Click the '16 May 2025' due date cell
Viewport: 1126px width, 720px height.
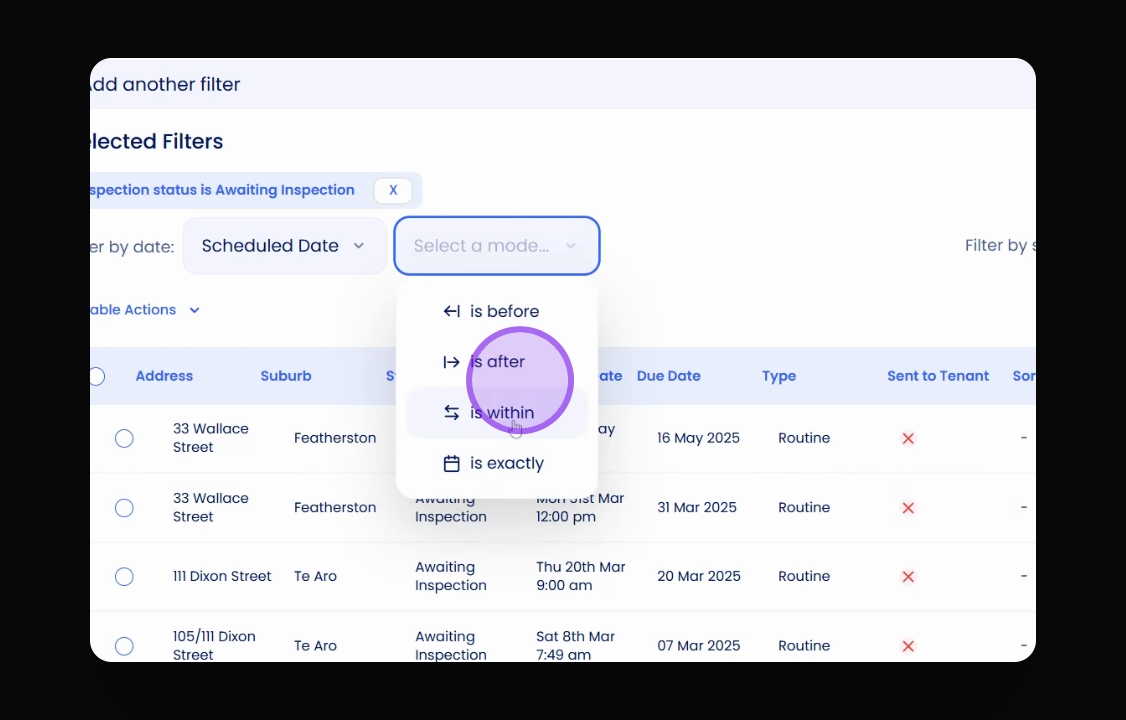(x=698, y=438)
